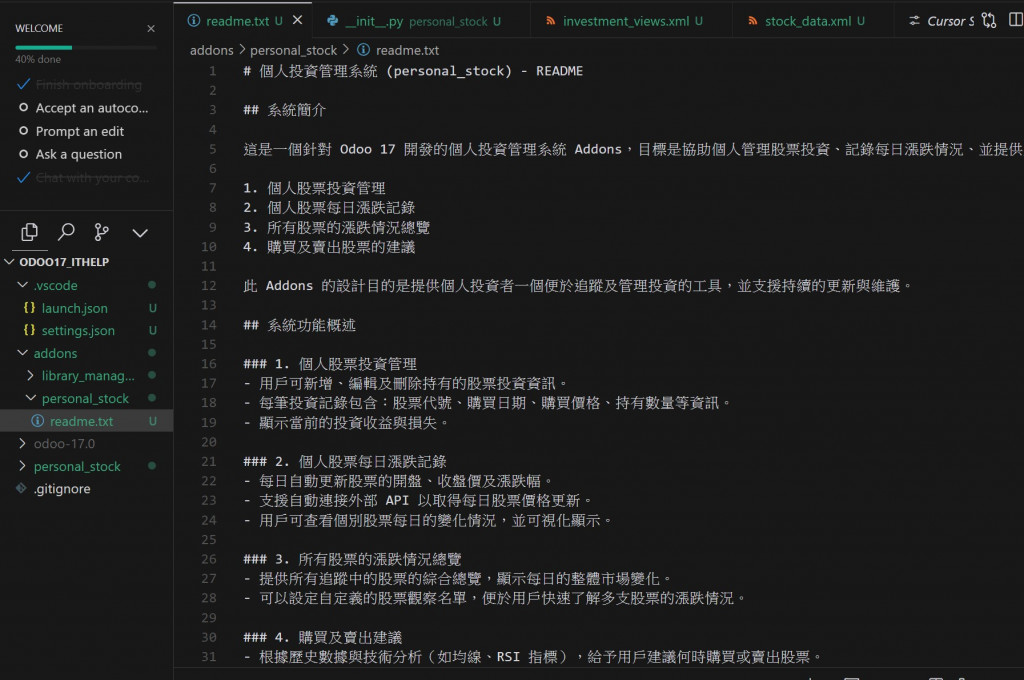Open settings.json file
This screenshot has width=1024, height=680.
click(86, 331)
